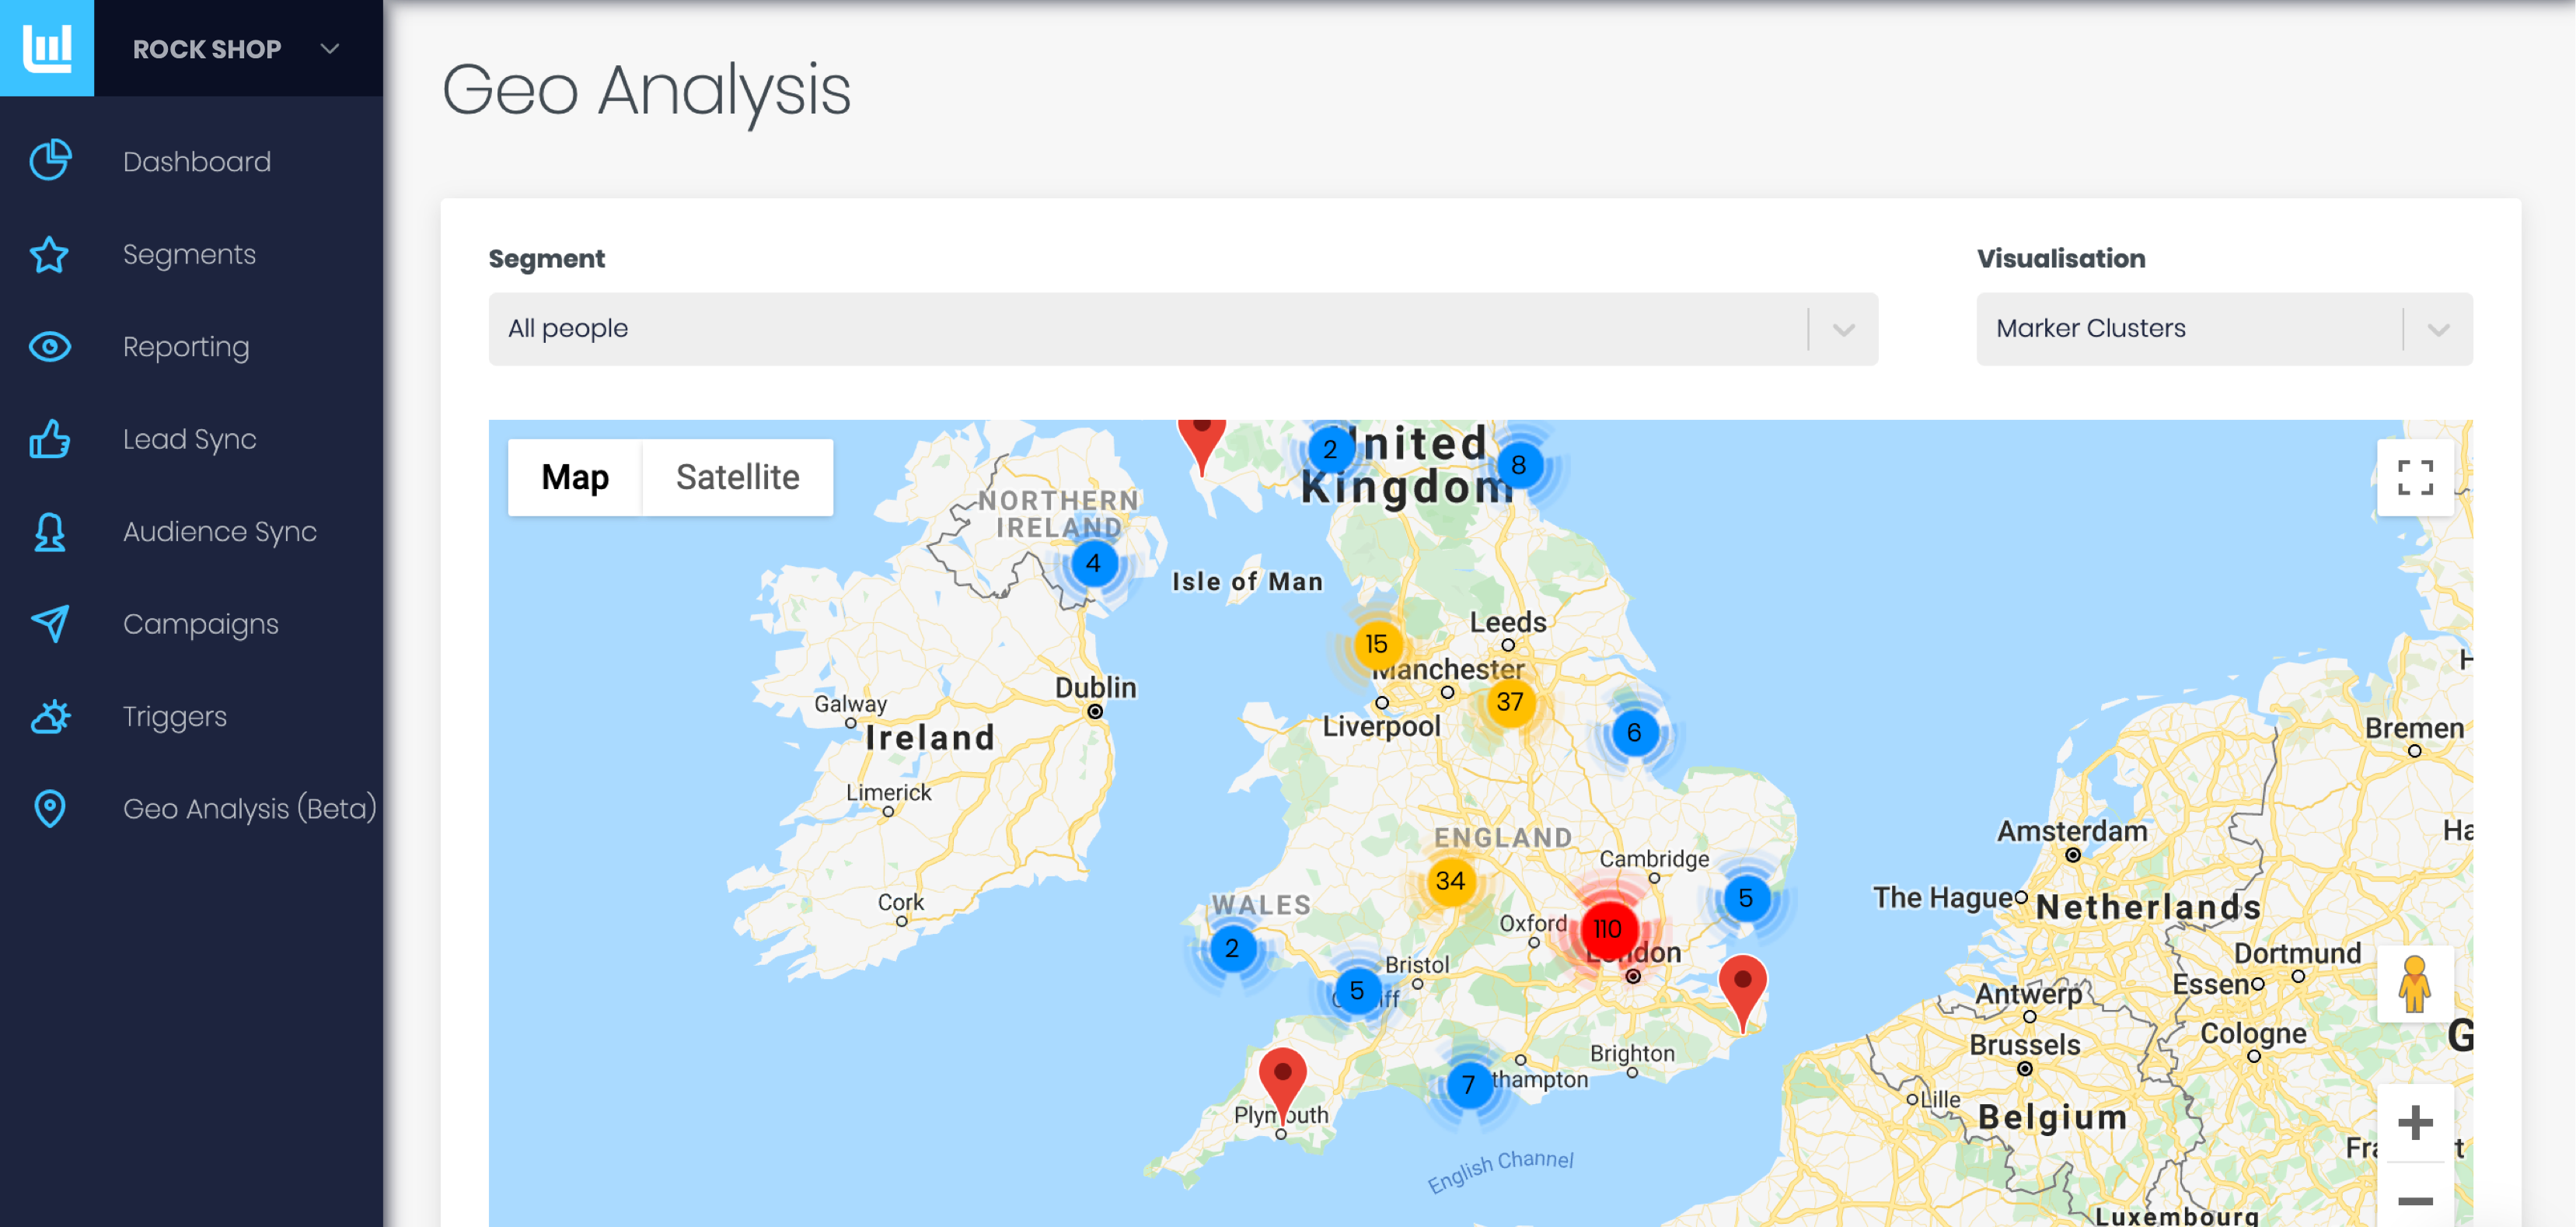Image resolution: width=2576 pixels, height=1227 pixels.
Task: Expand the ROCK SHOP account dropdown
Action: [x=330, y=48]
